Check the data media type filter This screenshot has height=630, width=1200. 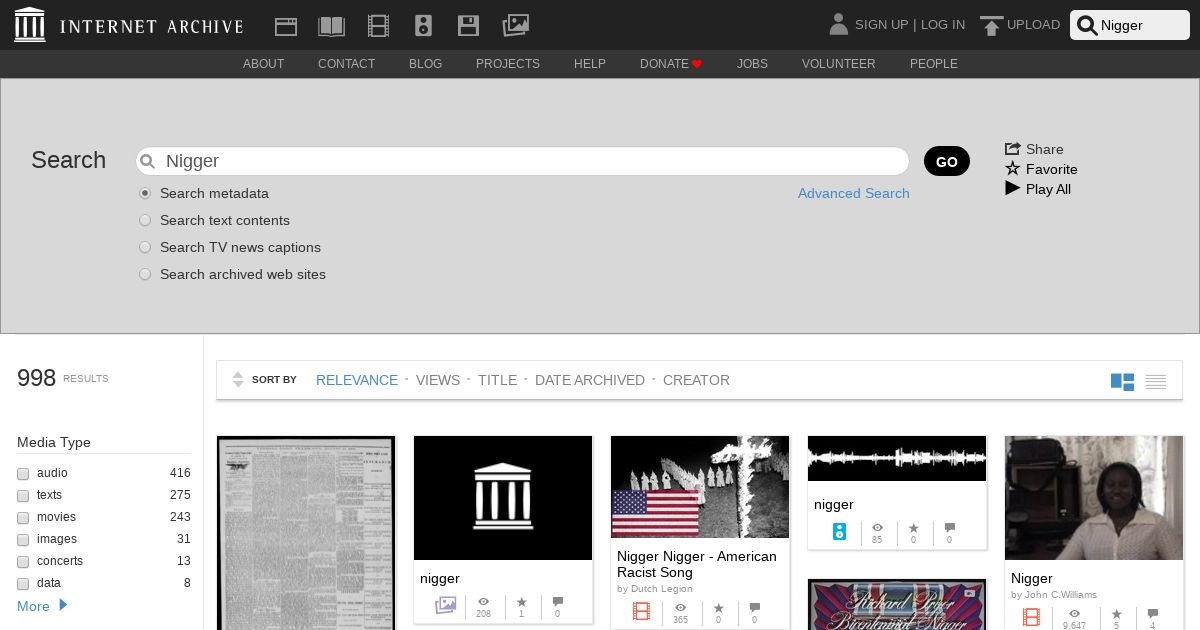[23, 584]
